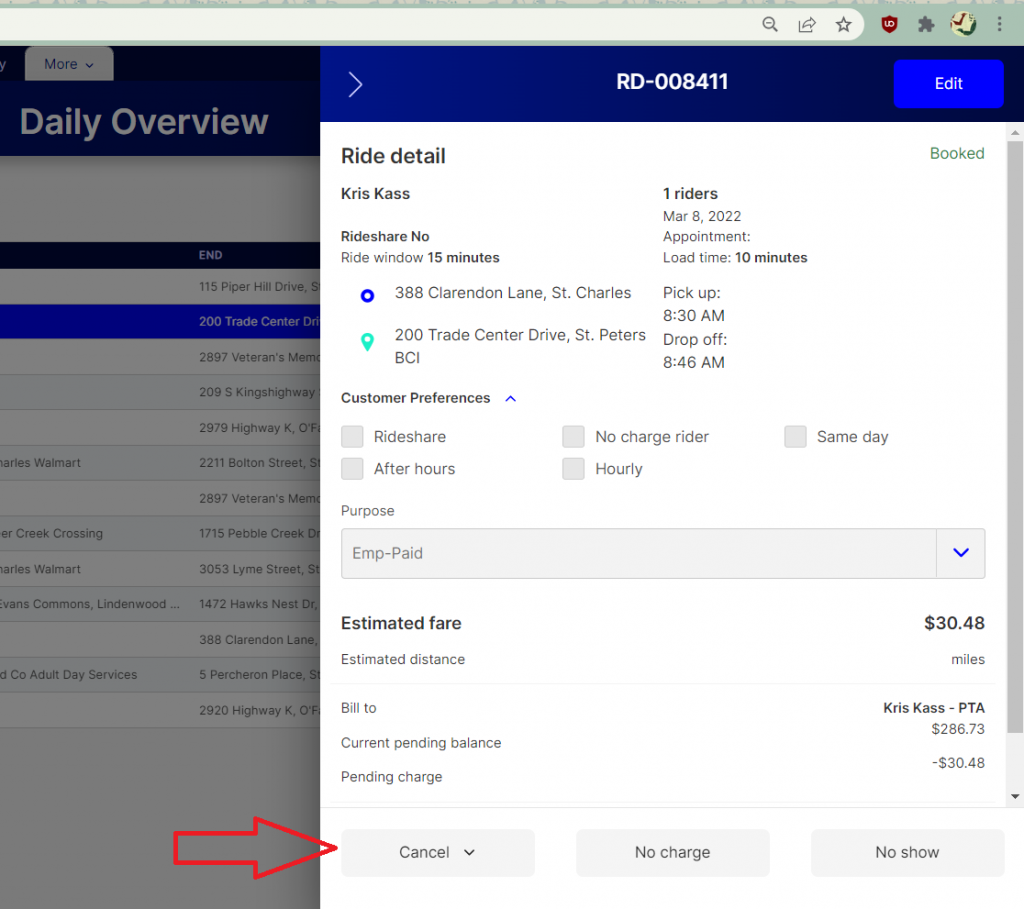Bookmark this page with the star icon
1024x909 pixels.
844,25
